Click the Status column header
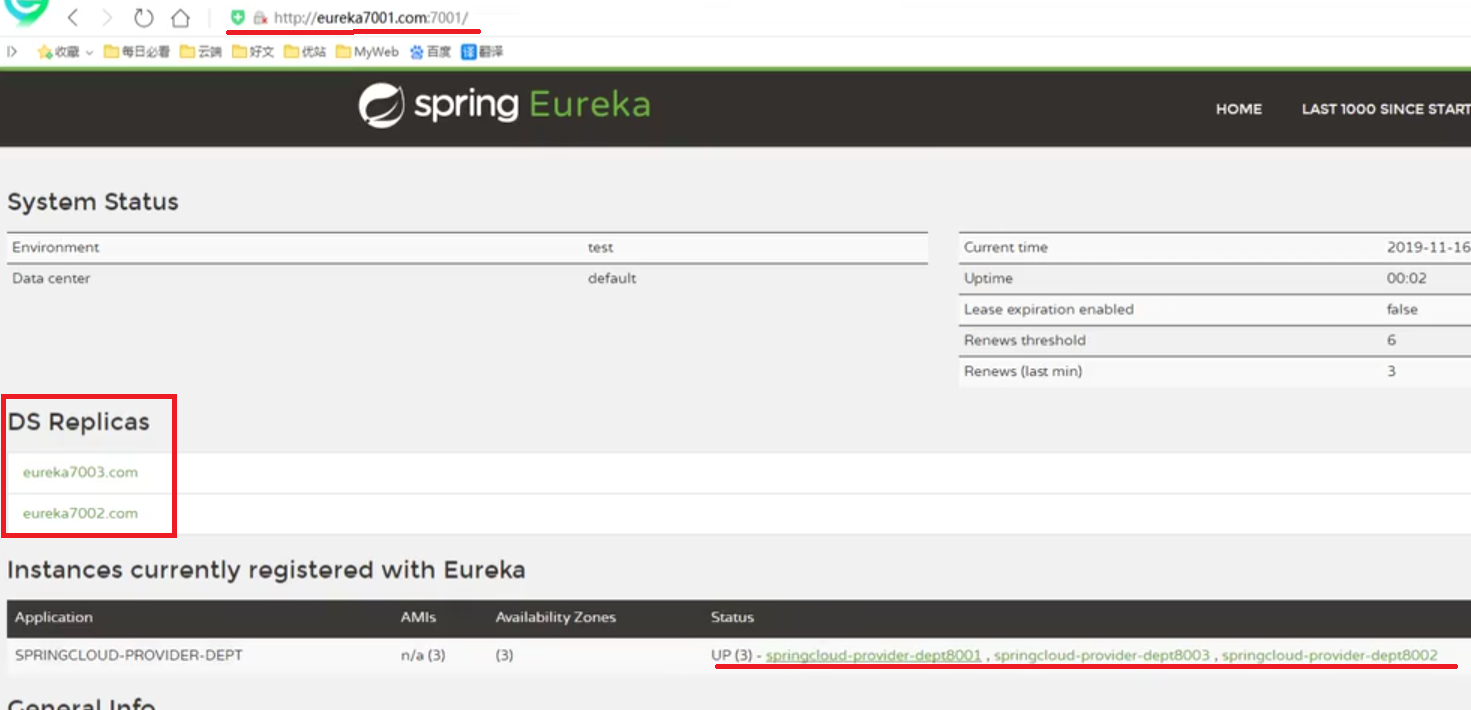 coord(732,617)
